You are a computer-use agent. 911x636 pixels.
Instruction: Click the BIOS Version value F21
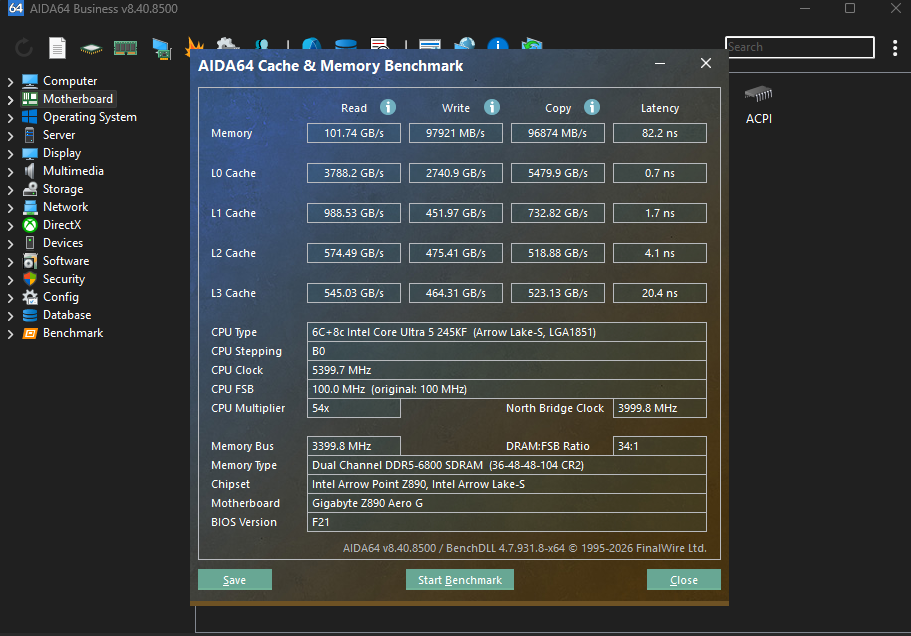pyautogui.click(x=507, y=522)
